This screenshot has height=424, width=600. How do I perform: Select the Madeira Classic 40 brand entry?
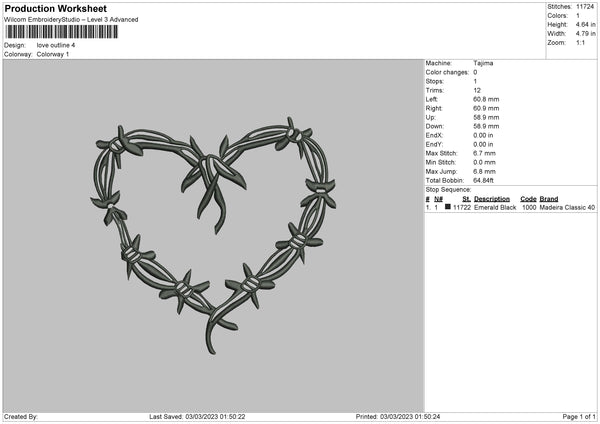pos(567,207)
